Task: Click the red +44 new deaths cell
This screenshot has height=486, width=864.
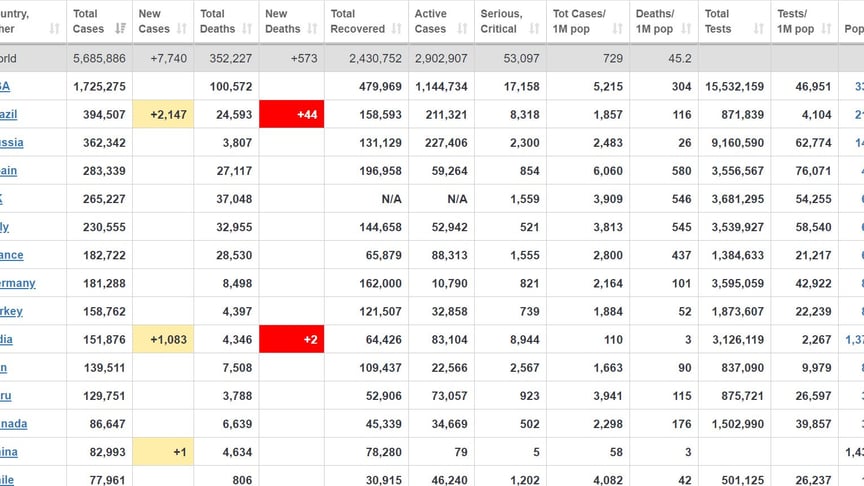Action: [x=292, y=115]
